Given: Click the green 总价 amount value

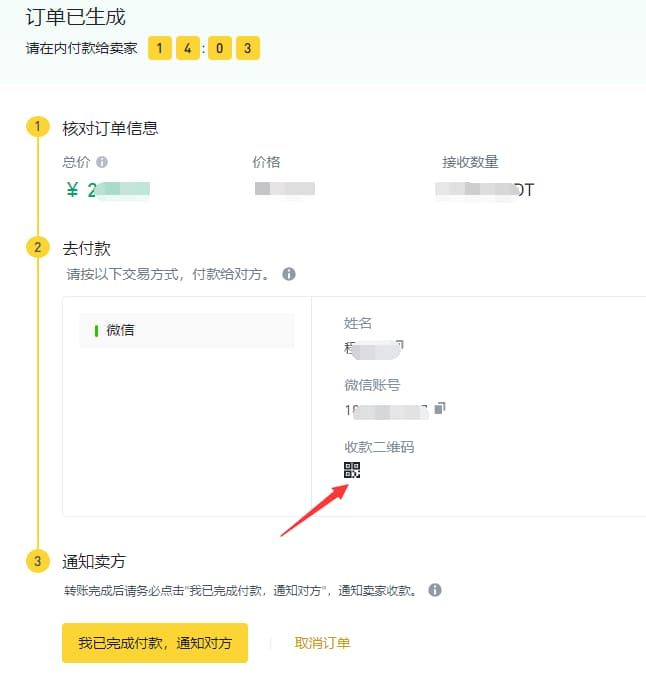Looking at the screenshot, I should [x=108, y=190].
